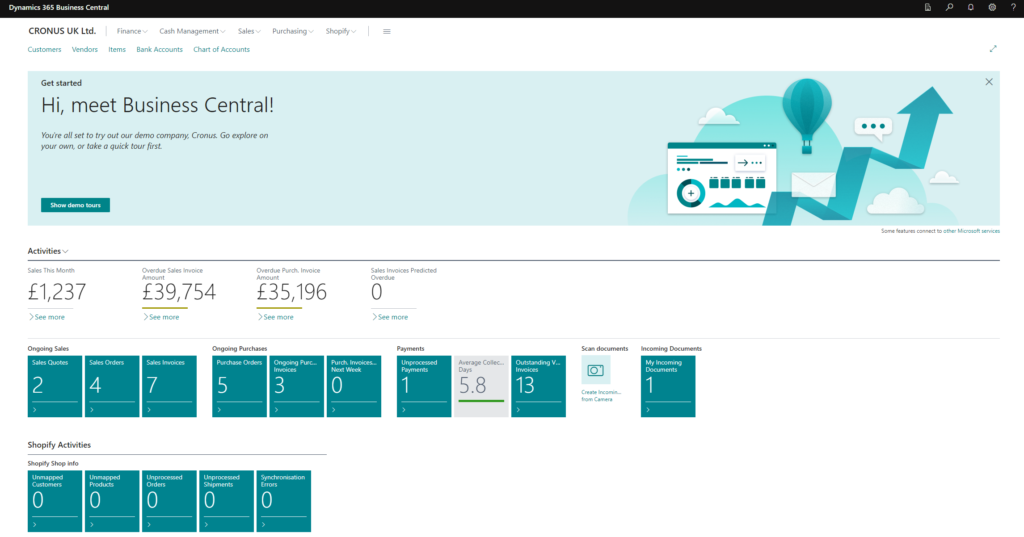This screenshot has height=537, width=1024.
Task: Click the expand page arrows icon
Action: click(x=993, y=49)
